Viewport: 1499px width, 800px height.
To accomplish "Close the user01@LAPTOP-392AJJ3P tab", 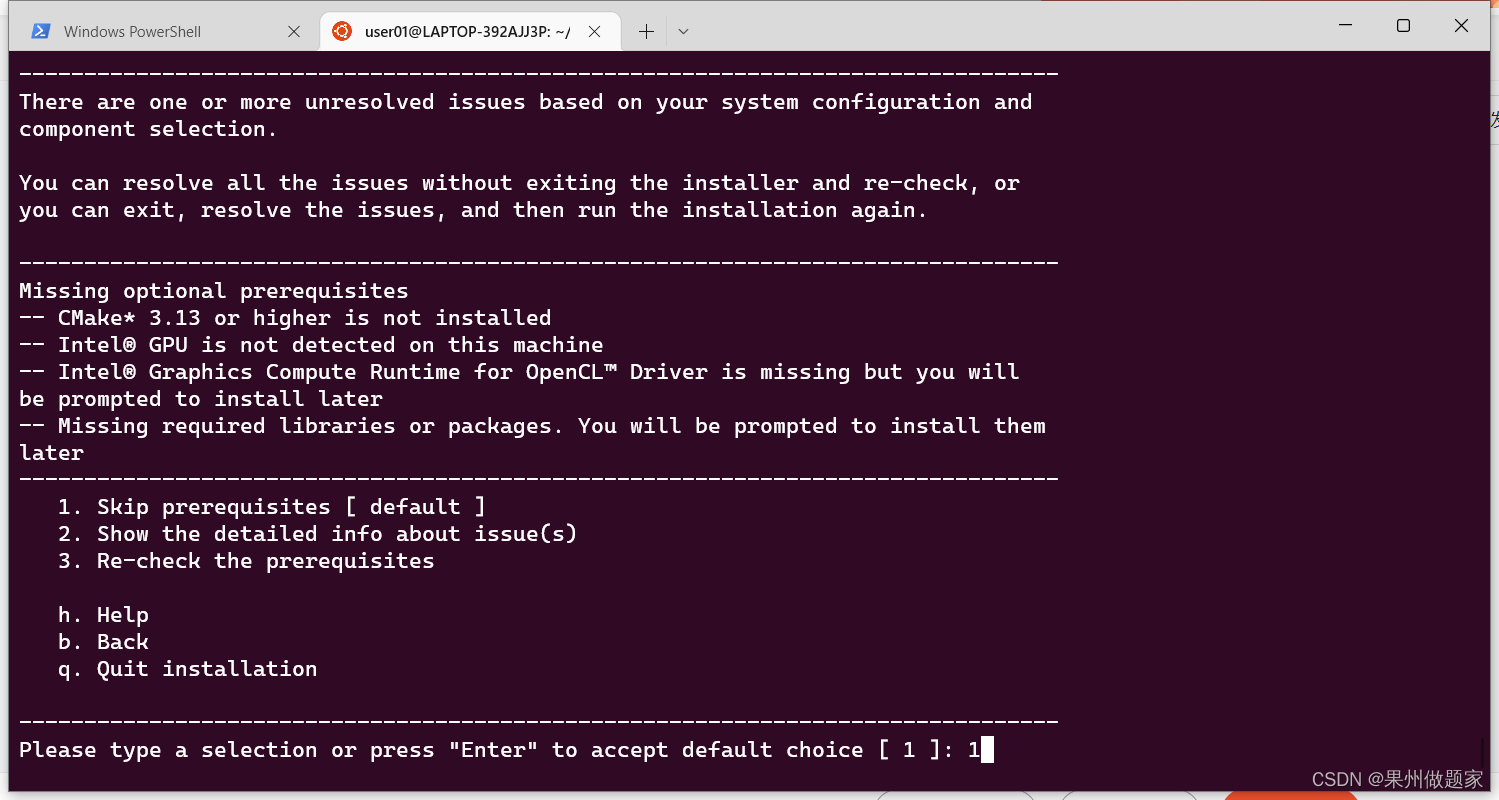I will click(595, 31).
